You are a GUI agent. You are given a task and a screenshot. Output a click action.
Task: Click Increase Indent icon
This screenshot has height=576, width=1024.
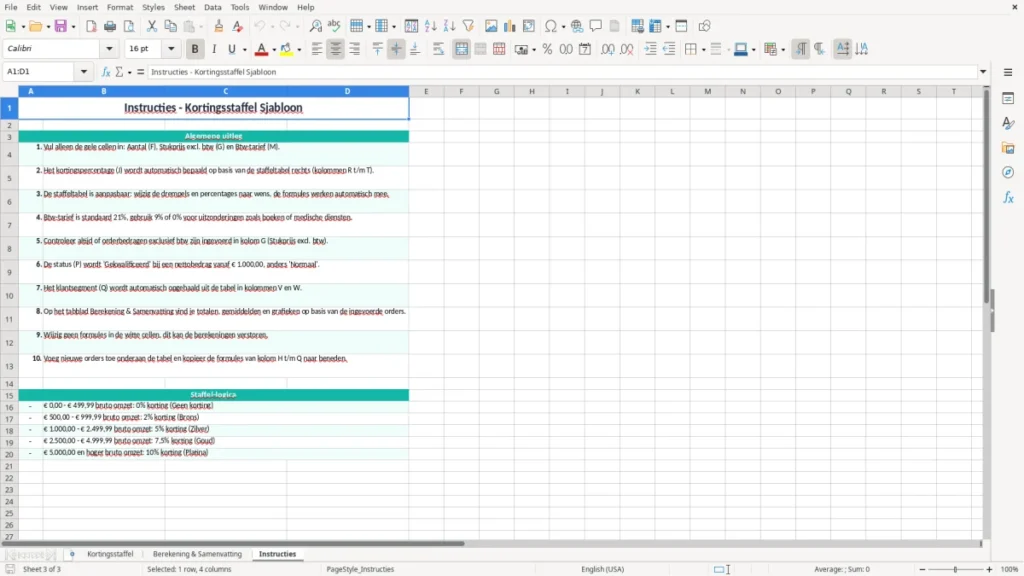(650, 49)
